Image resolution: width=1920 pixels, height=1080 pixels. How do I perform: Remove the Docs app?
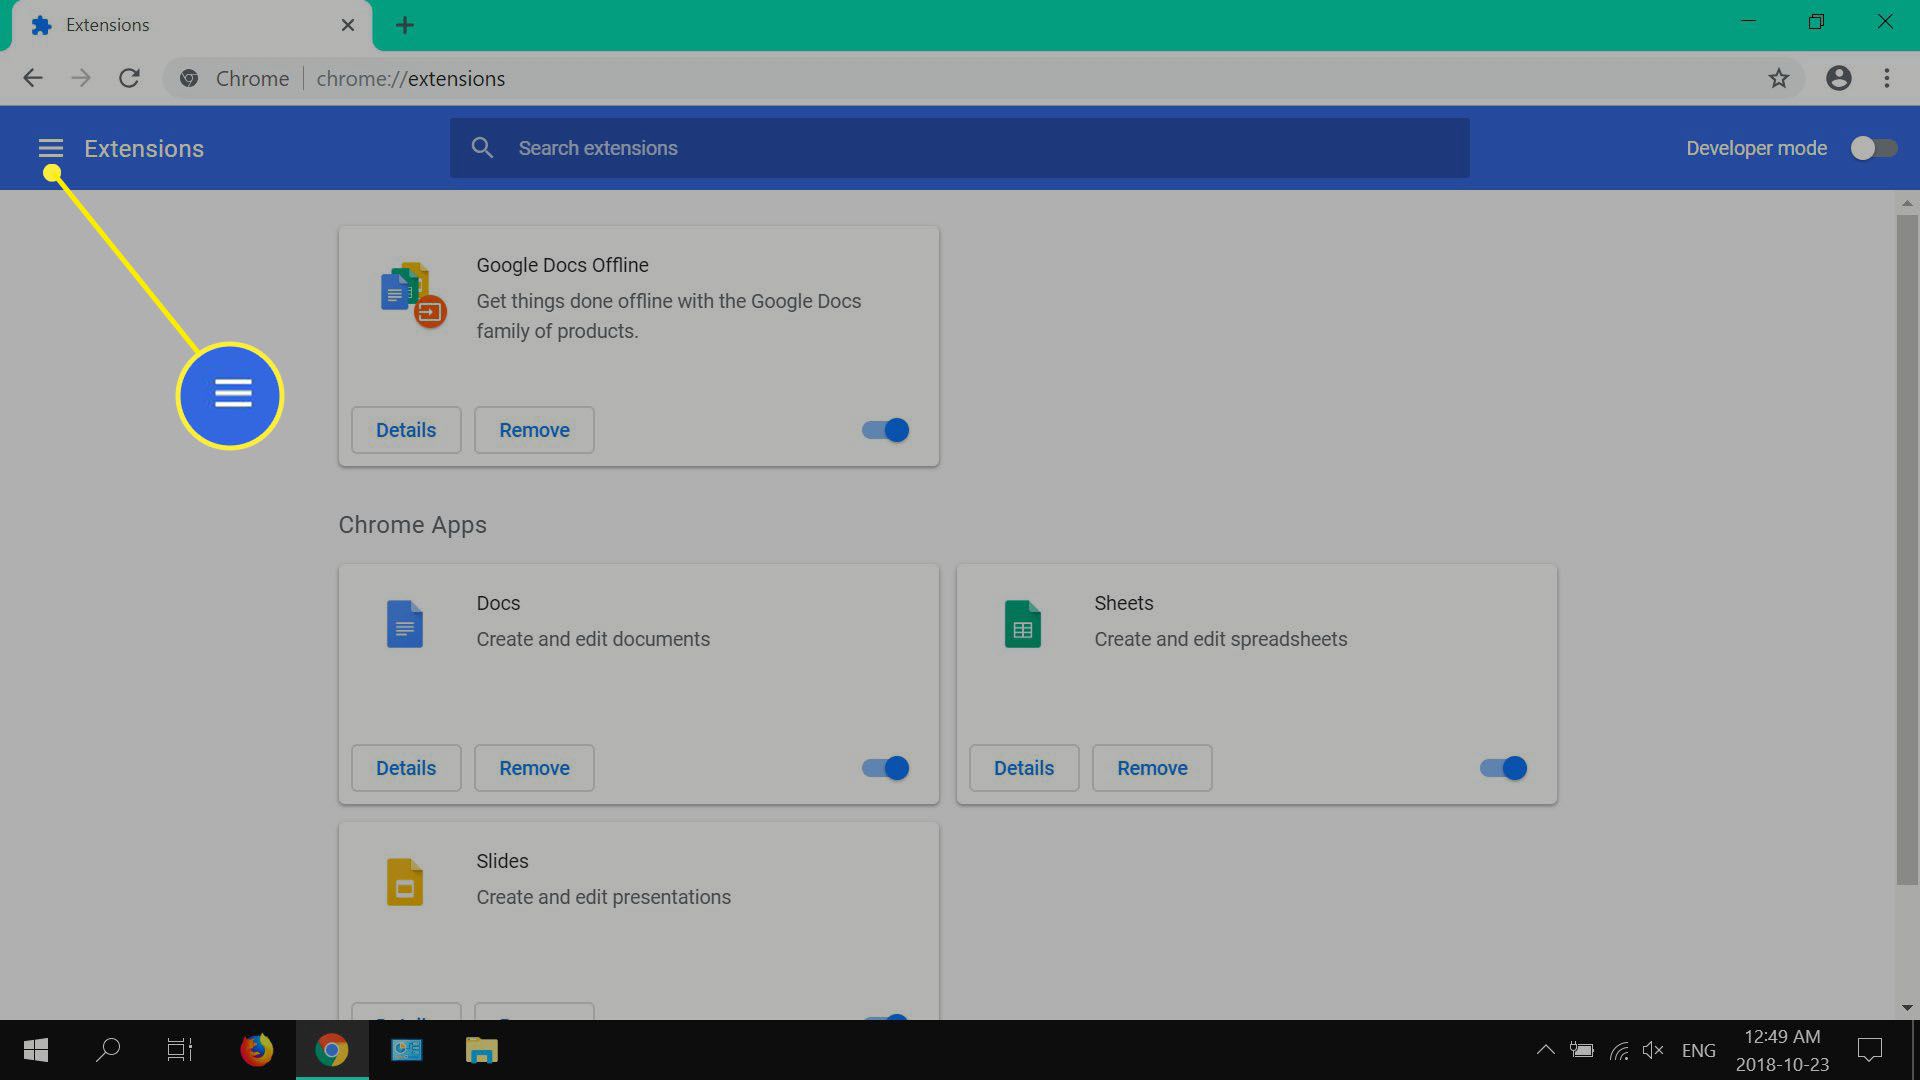tap(534, 768)
